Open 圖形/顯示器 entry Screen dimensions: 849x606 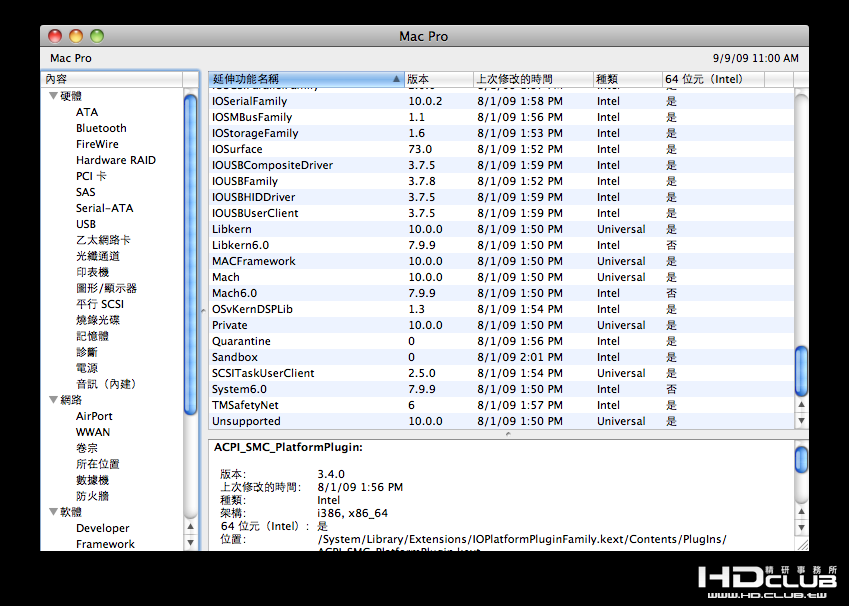106,288
